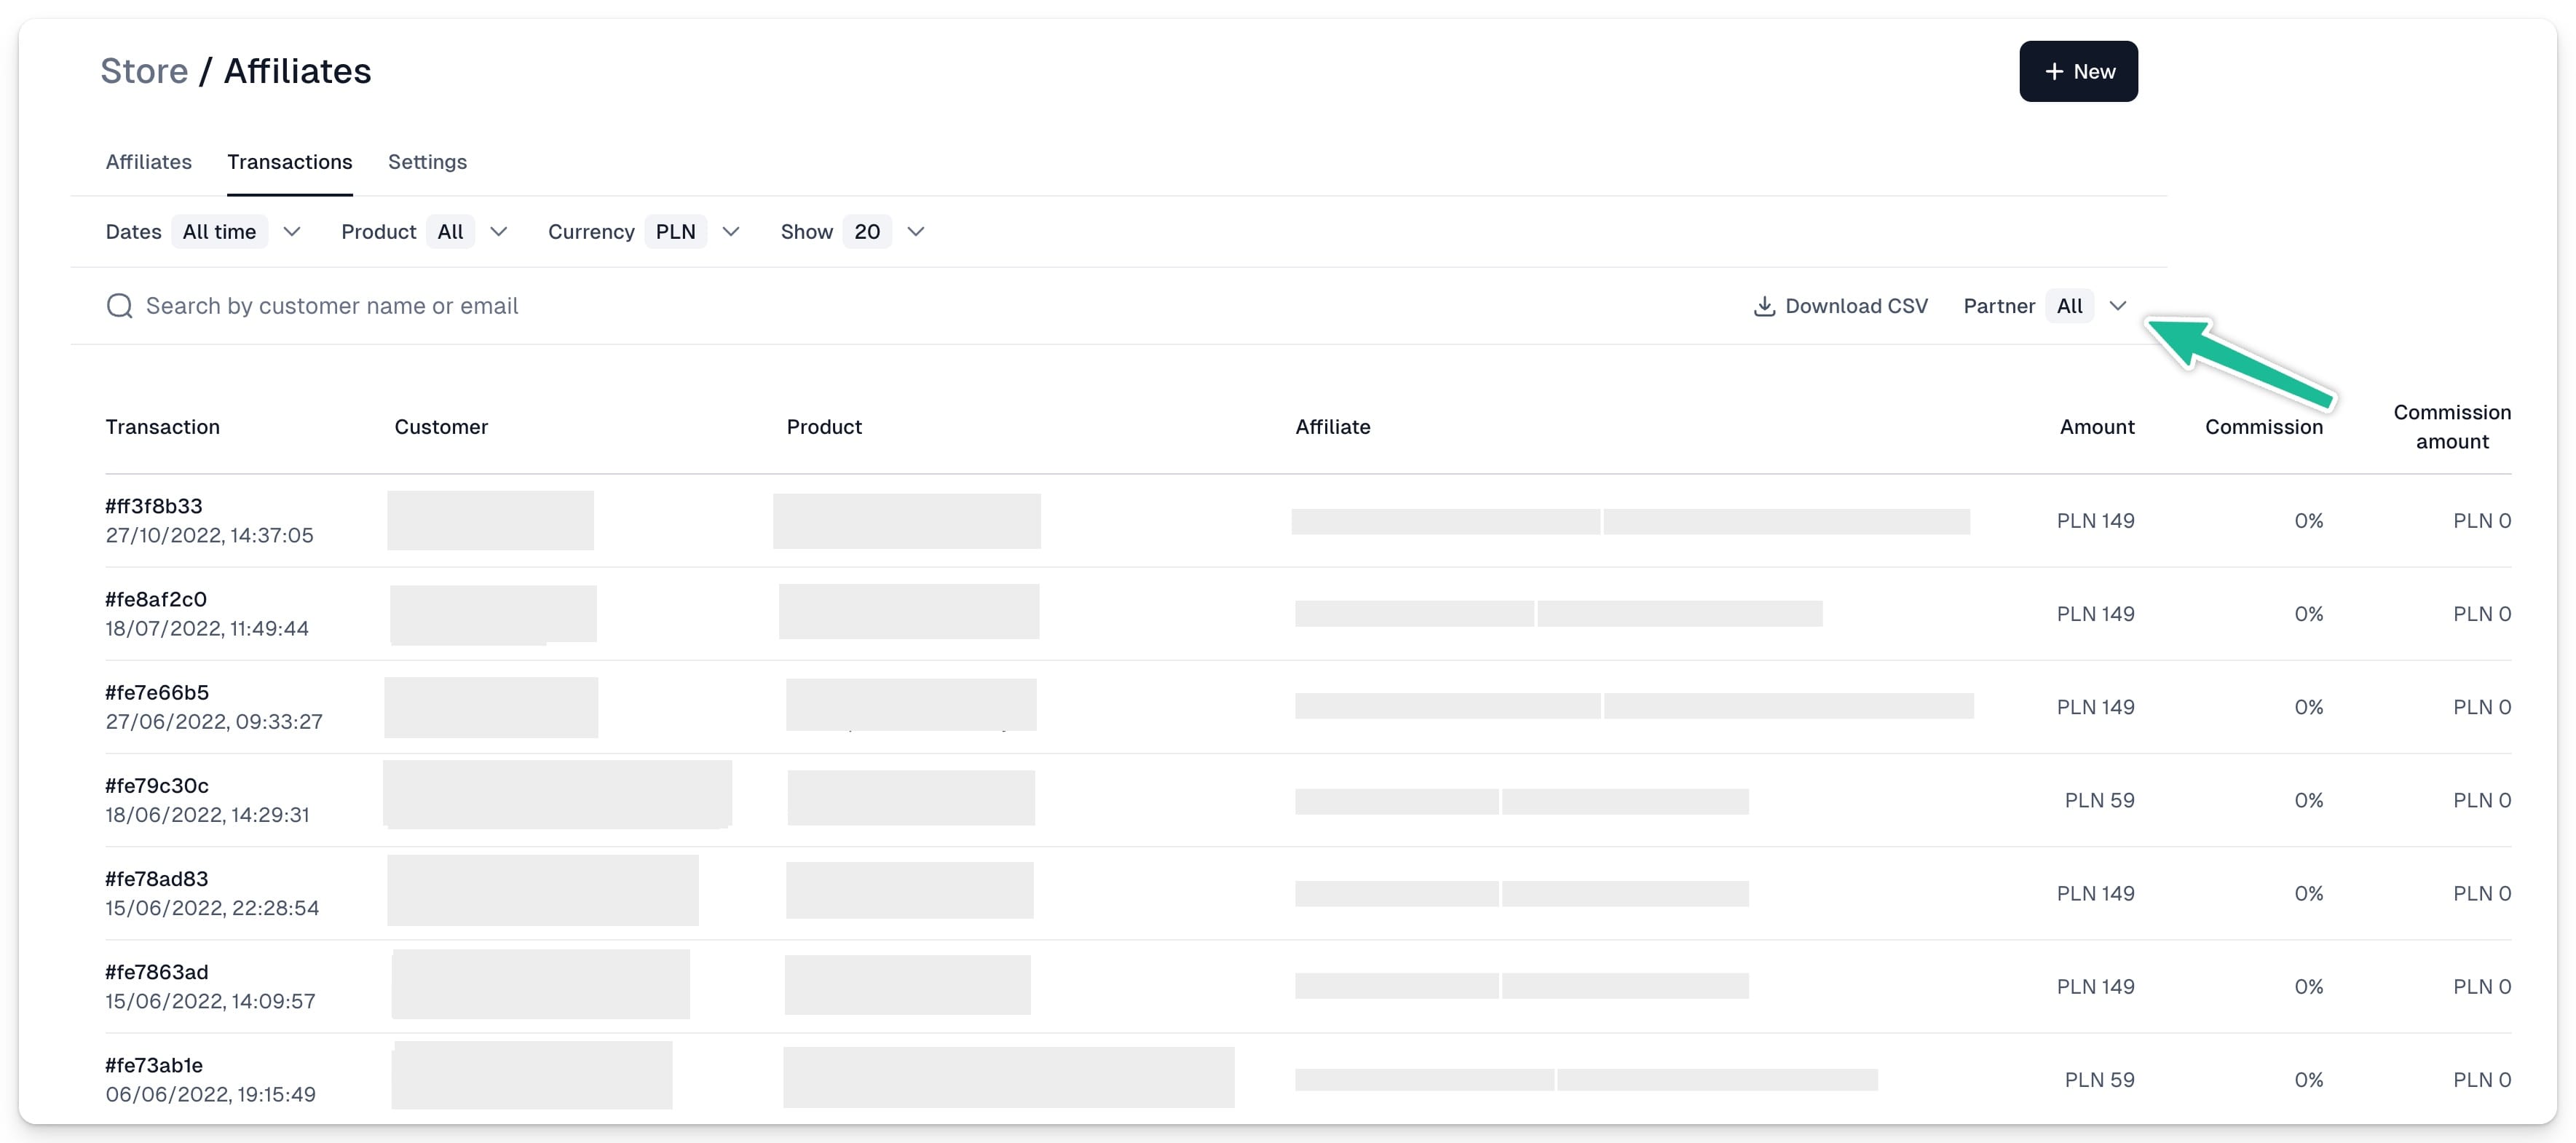Click the All time dates value
The image size is (2576, 1143).
[x=219, y=232]
